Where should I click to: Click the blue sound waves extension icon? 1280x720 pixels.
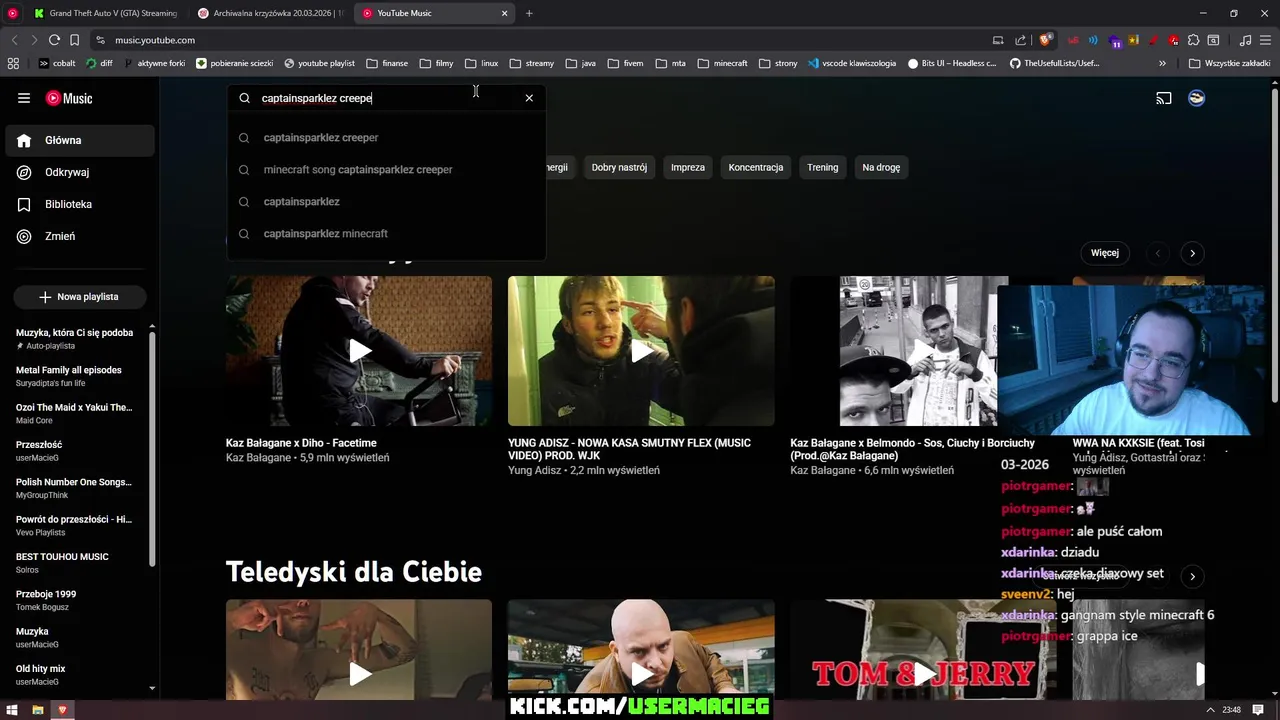pos(1093,40)
